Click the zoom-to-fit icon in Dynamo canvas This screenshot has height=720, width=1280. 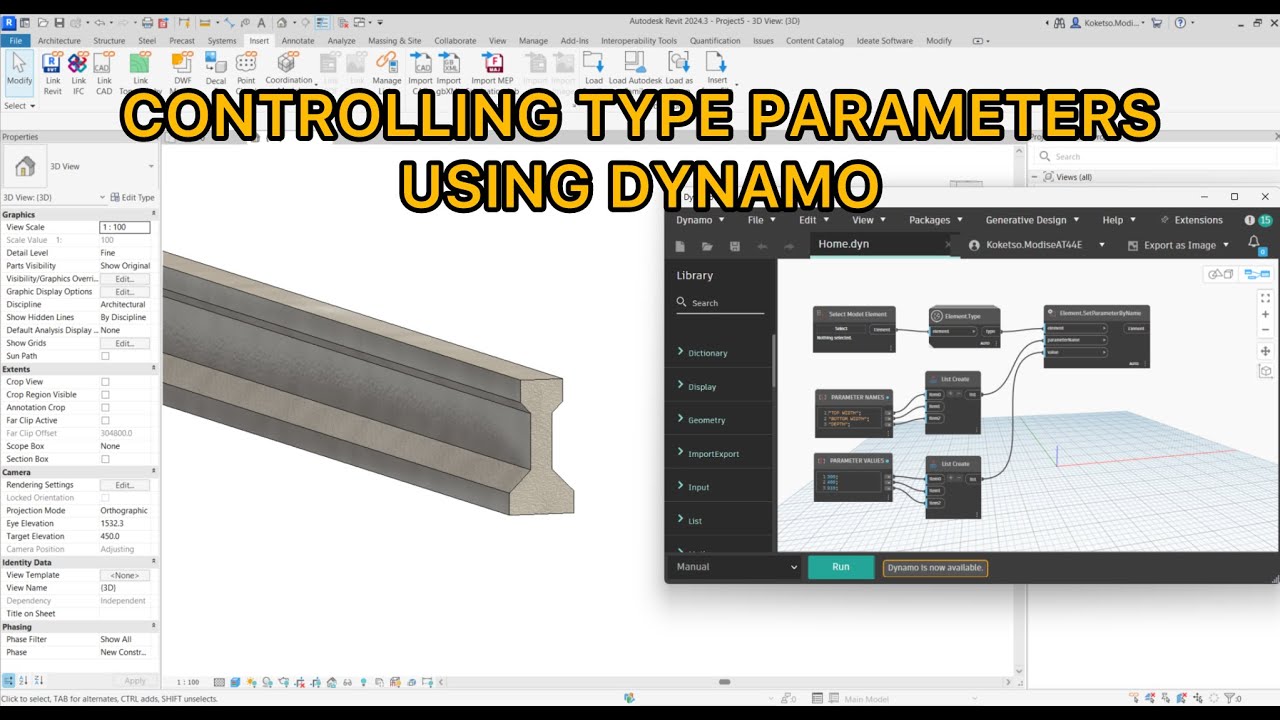[x=1265, y=298]
